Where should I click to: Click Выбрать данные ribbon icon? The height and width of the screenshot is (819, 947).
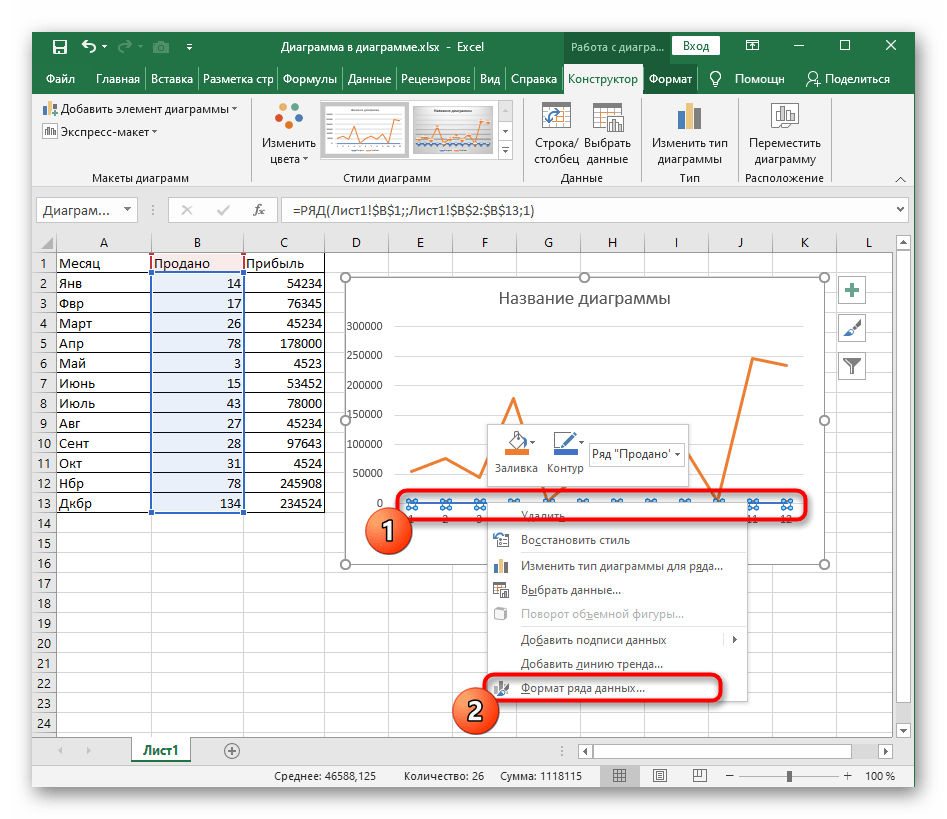[x=607, y=134]
